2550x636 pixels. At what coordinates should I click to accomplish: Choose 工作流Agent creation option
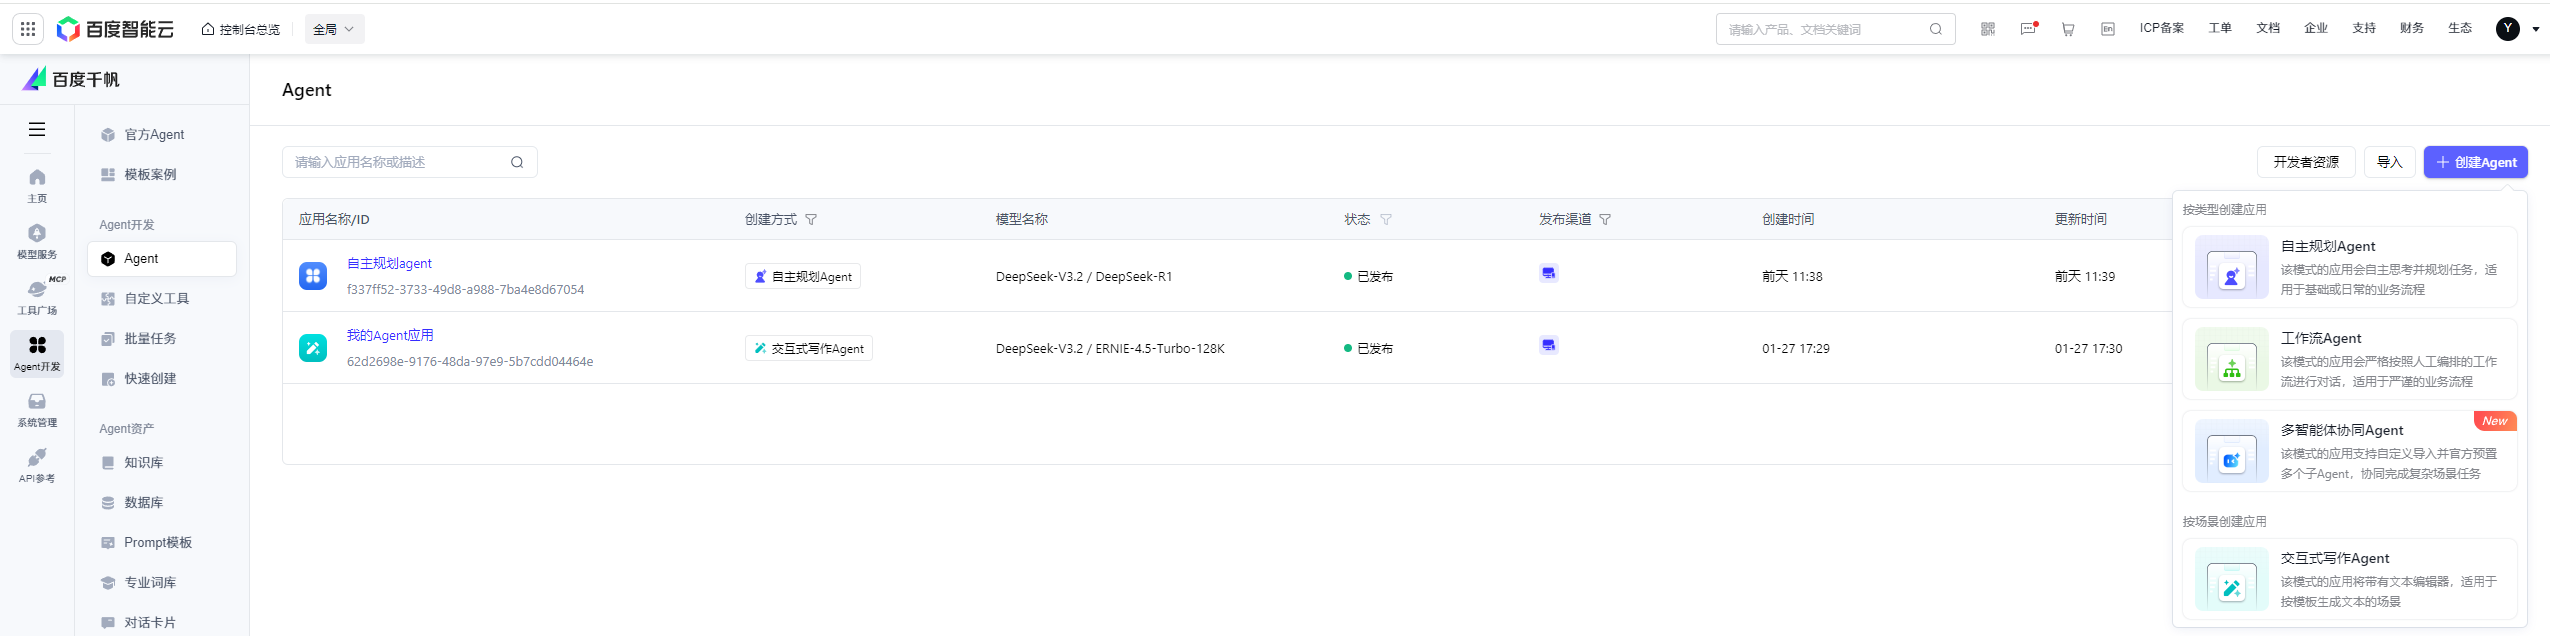click(2349, 359)
